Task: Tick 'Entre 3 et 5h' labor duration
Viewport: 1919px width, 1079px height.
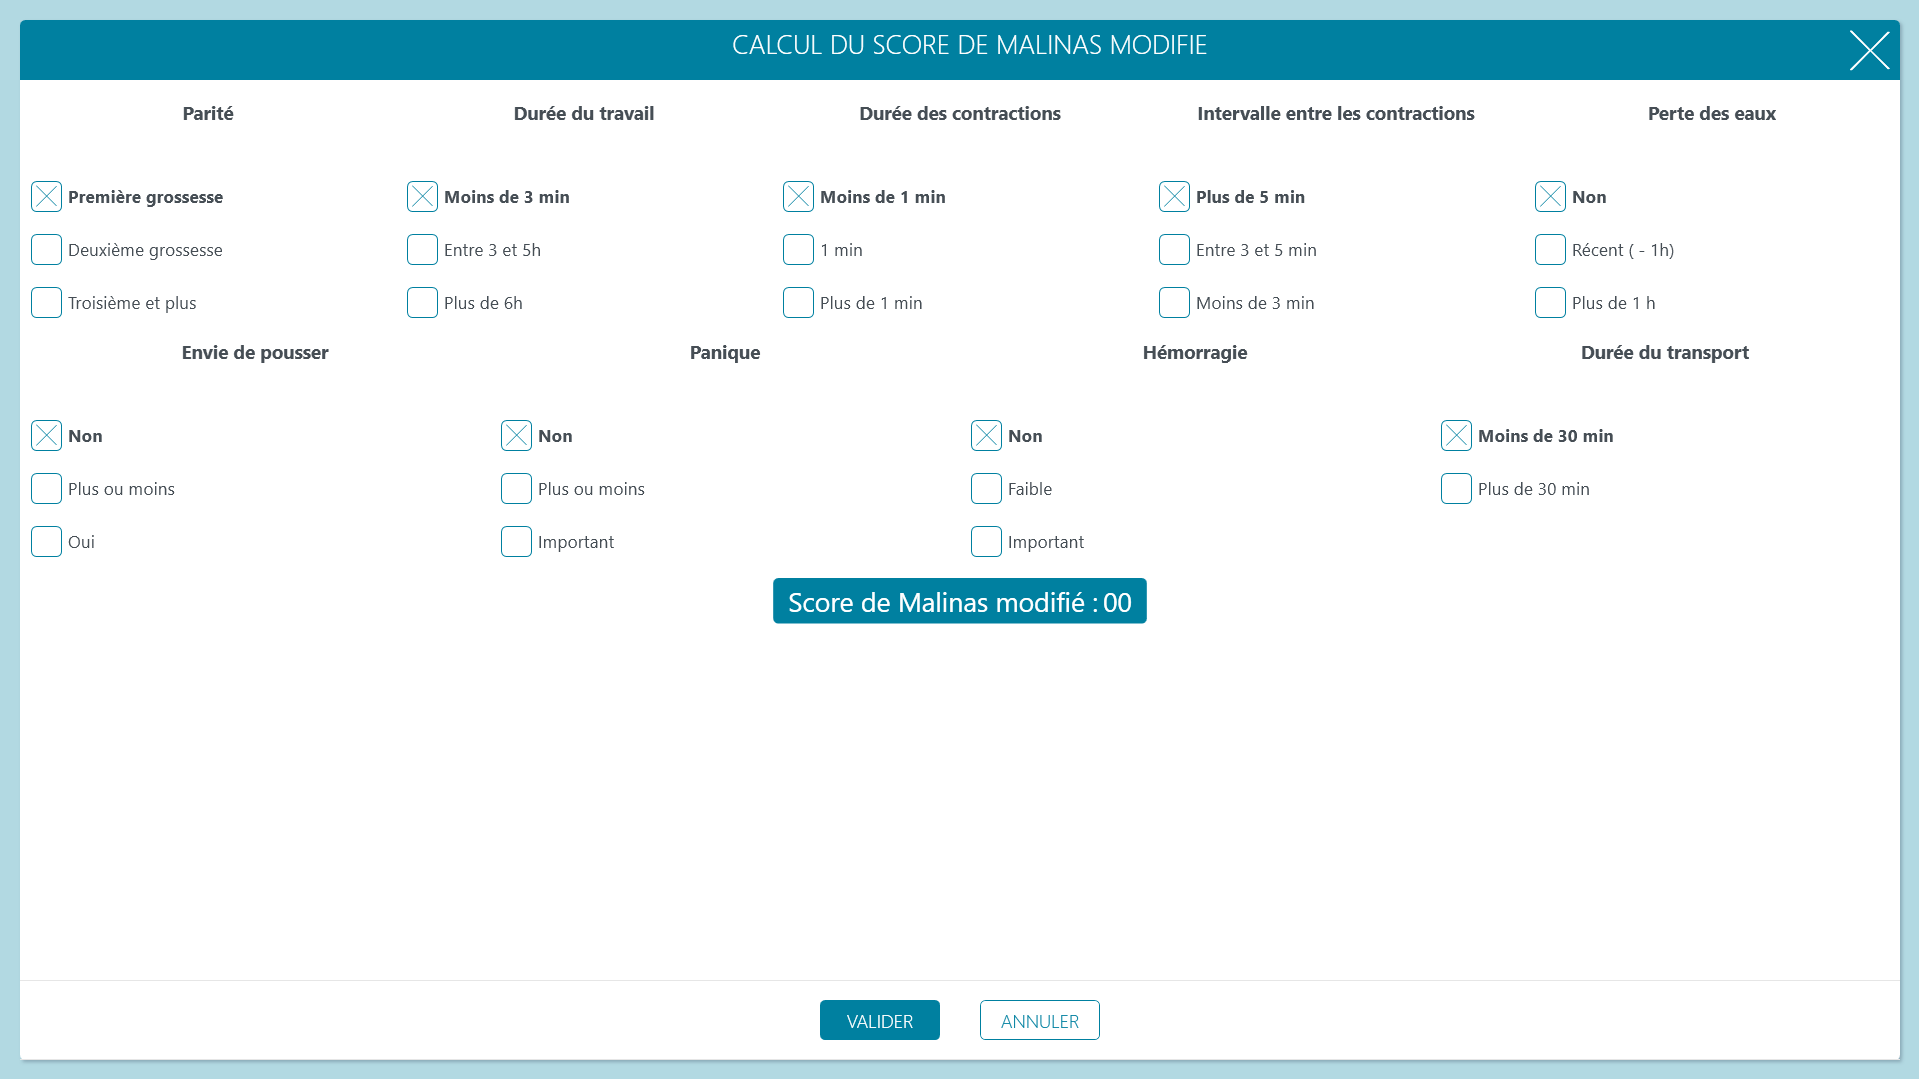Action: coord(422,250)
